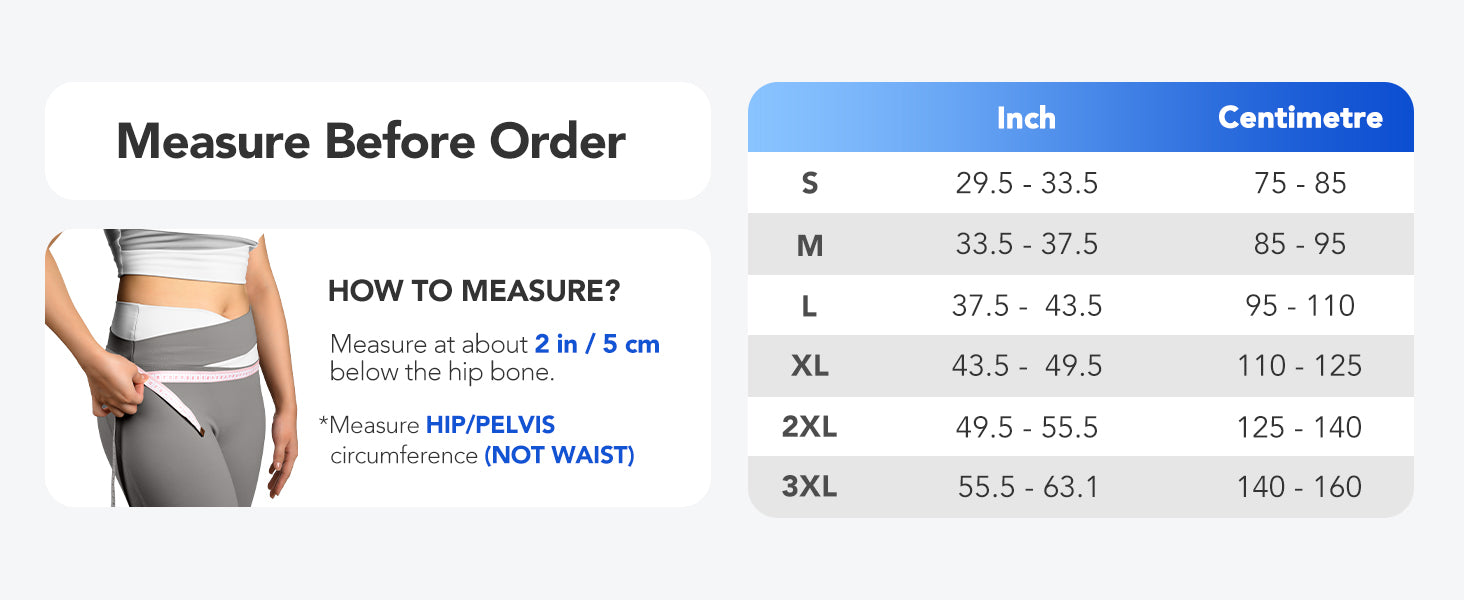Click the 110 - 125 centimetre value

click(x=1300, y=366)
